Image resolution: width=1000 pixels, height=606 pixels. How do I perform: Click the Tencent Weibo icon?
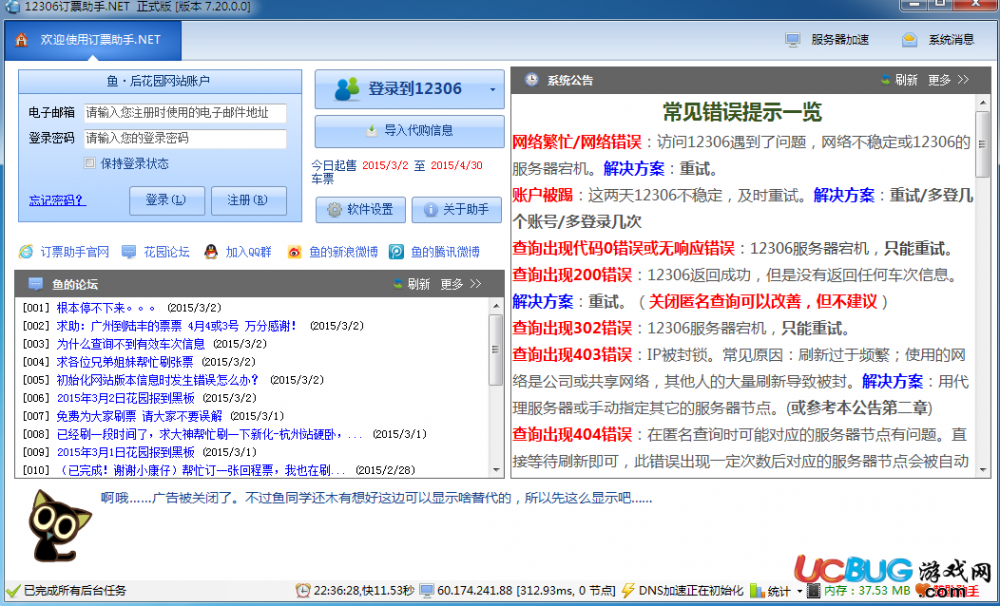point(396,252)
